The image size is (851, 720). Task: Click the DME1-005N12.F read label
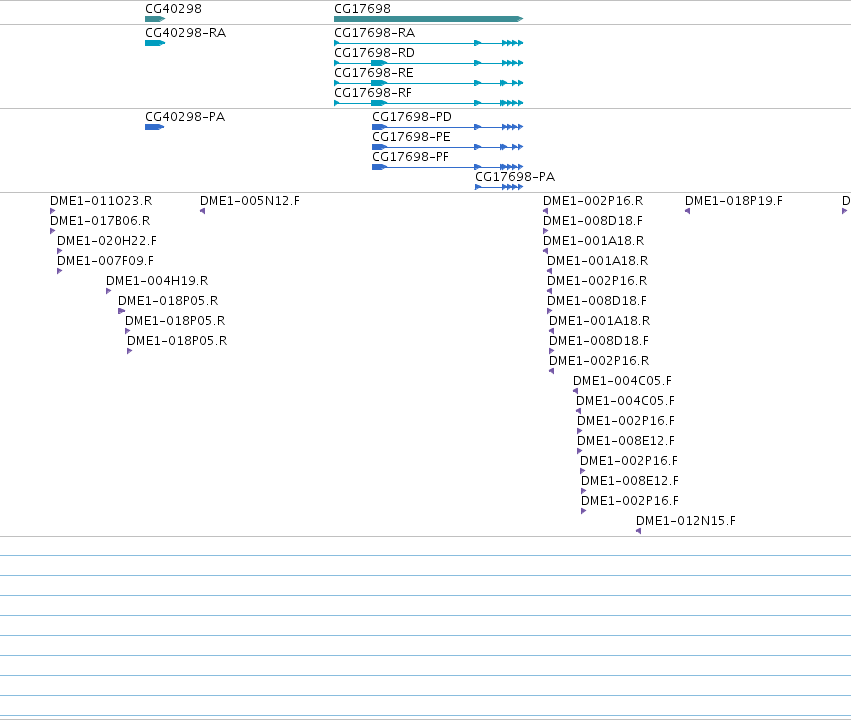[x=250, y=201]
